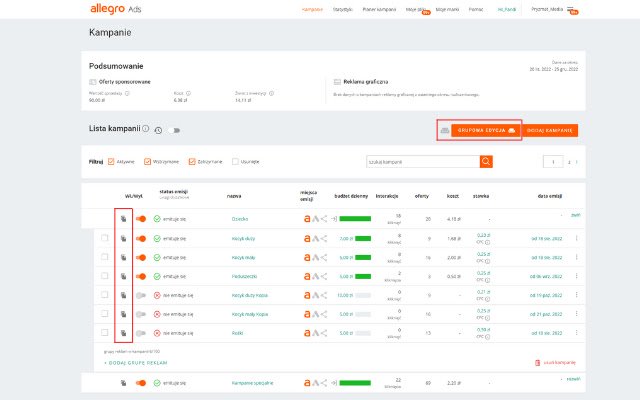
Task: Click the search magnifier button
Action: 486,162
